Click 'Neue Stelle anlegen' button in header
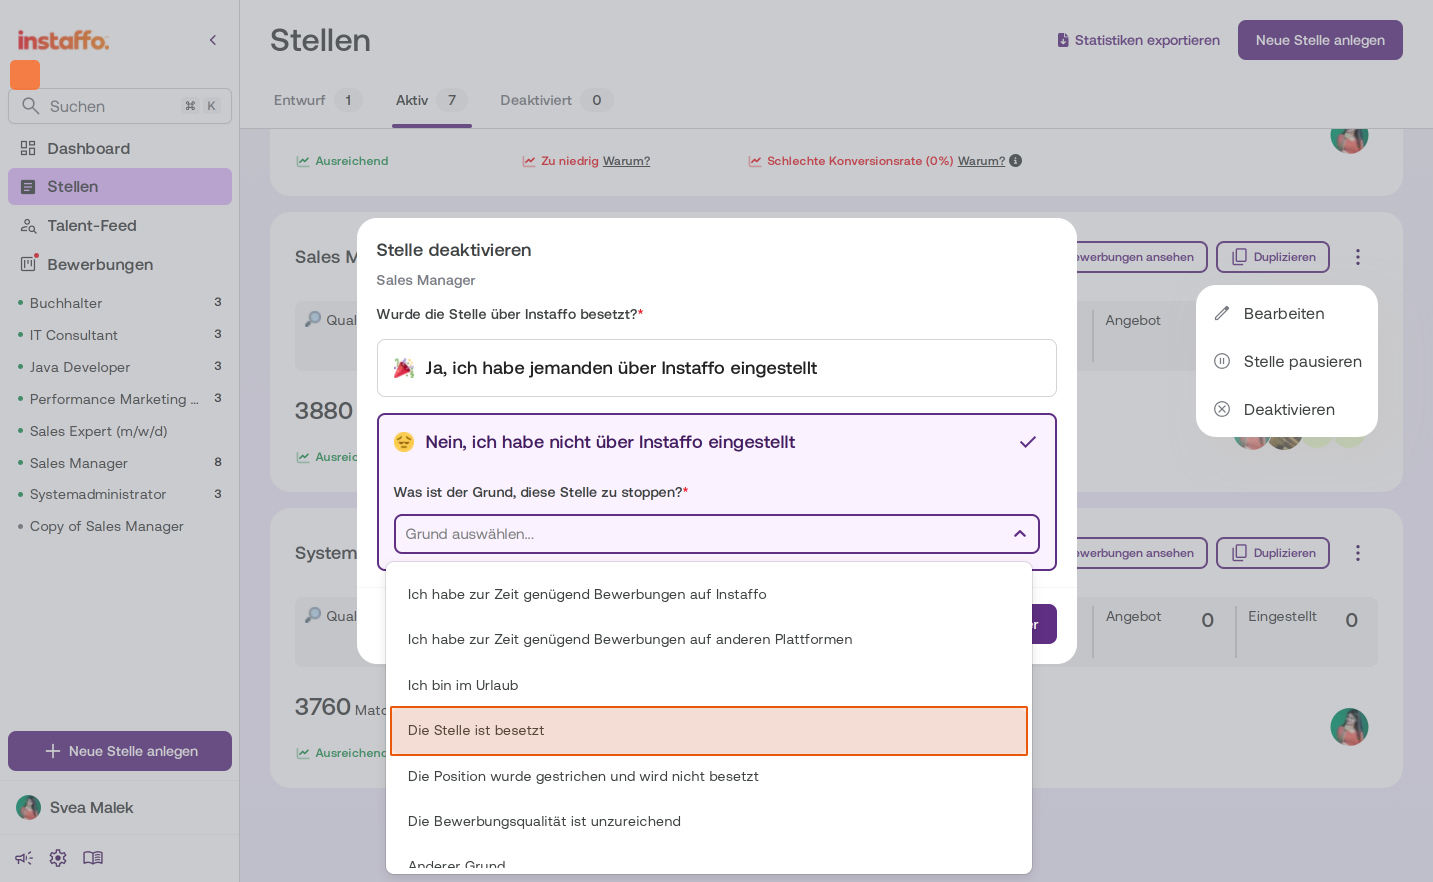Screen dimensions: 1433x882 pos(1320,40)
